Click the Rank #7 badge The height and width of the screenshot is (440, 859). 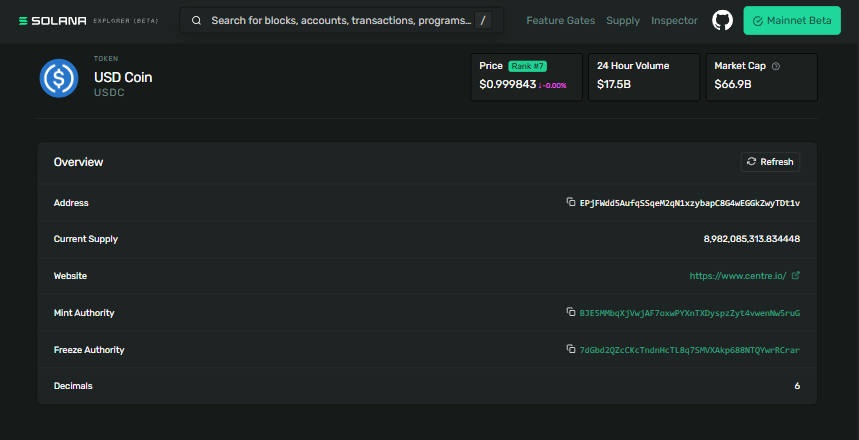(x=528, y=66)
